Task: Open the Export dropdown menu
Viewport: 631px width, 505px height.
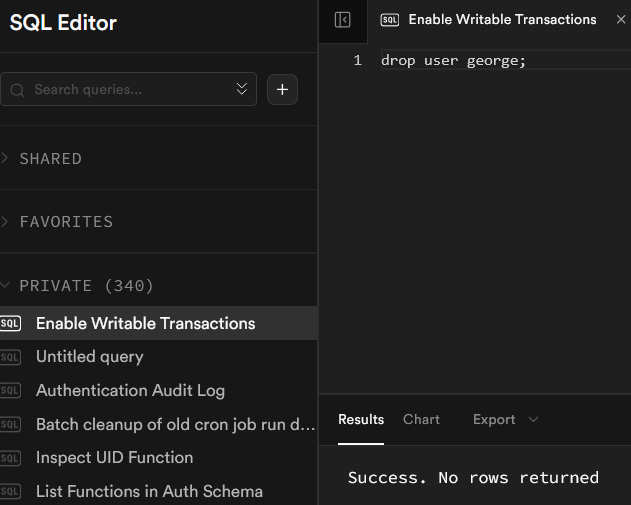Action: click(x=505, y=419)
